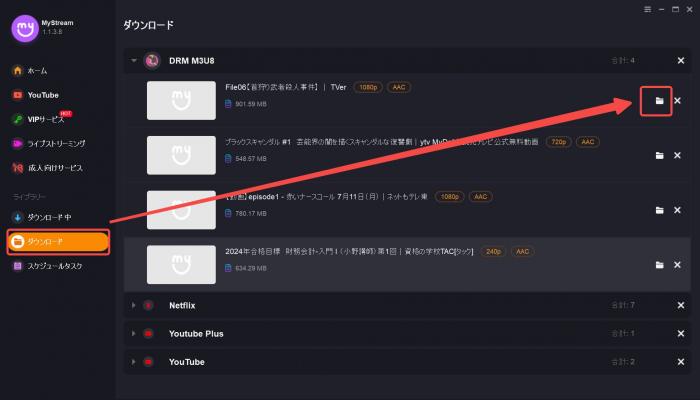Open folder for File08 TVer video

click(x=659, y=101)
